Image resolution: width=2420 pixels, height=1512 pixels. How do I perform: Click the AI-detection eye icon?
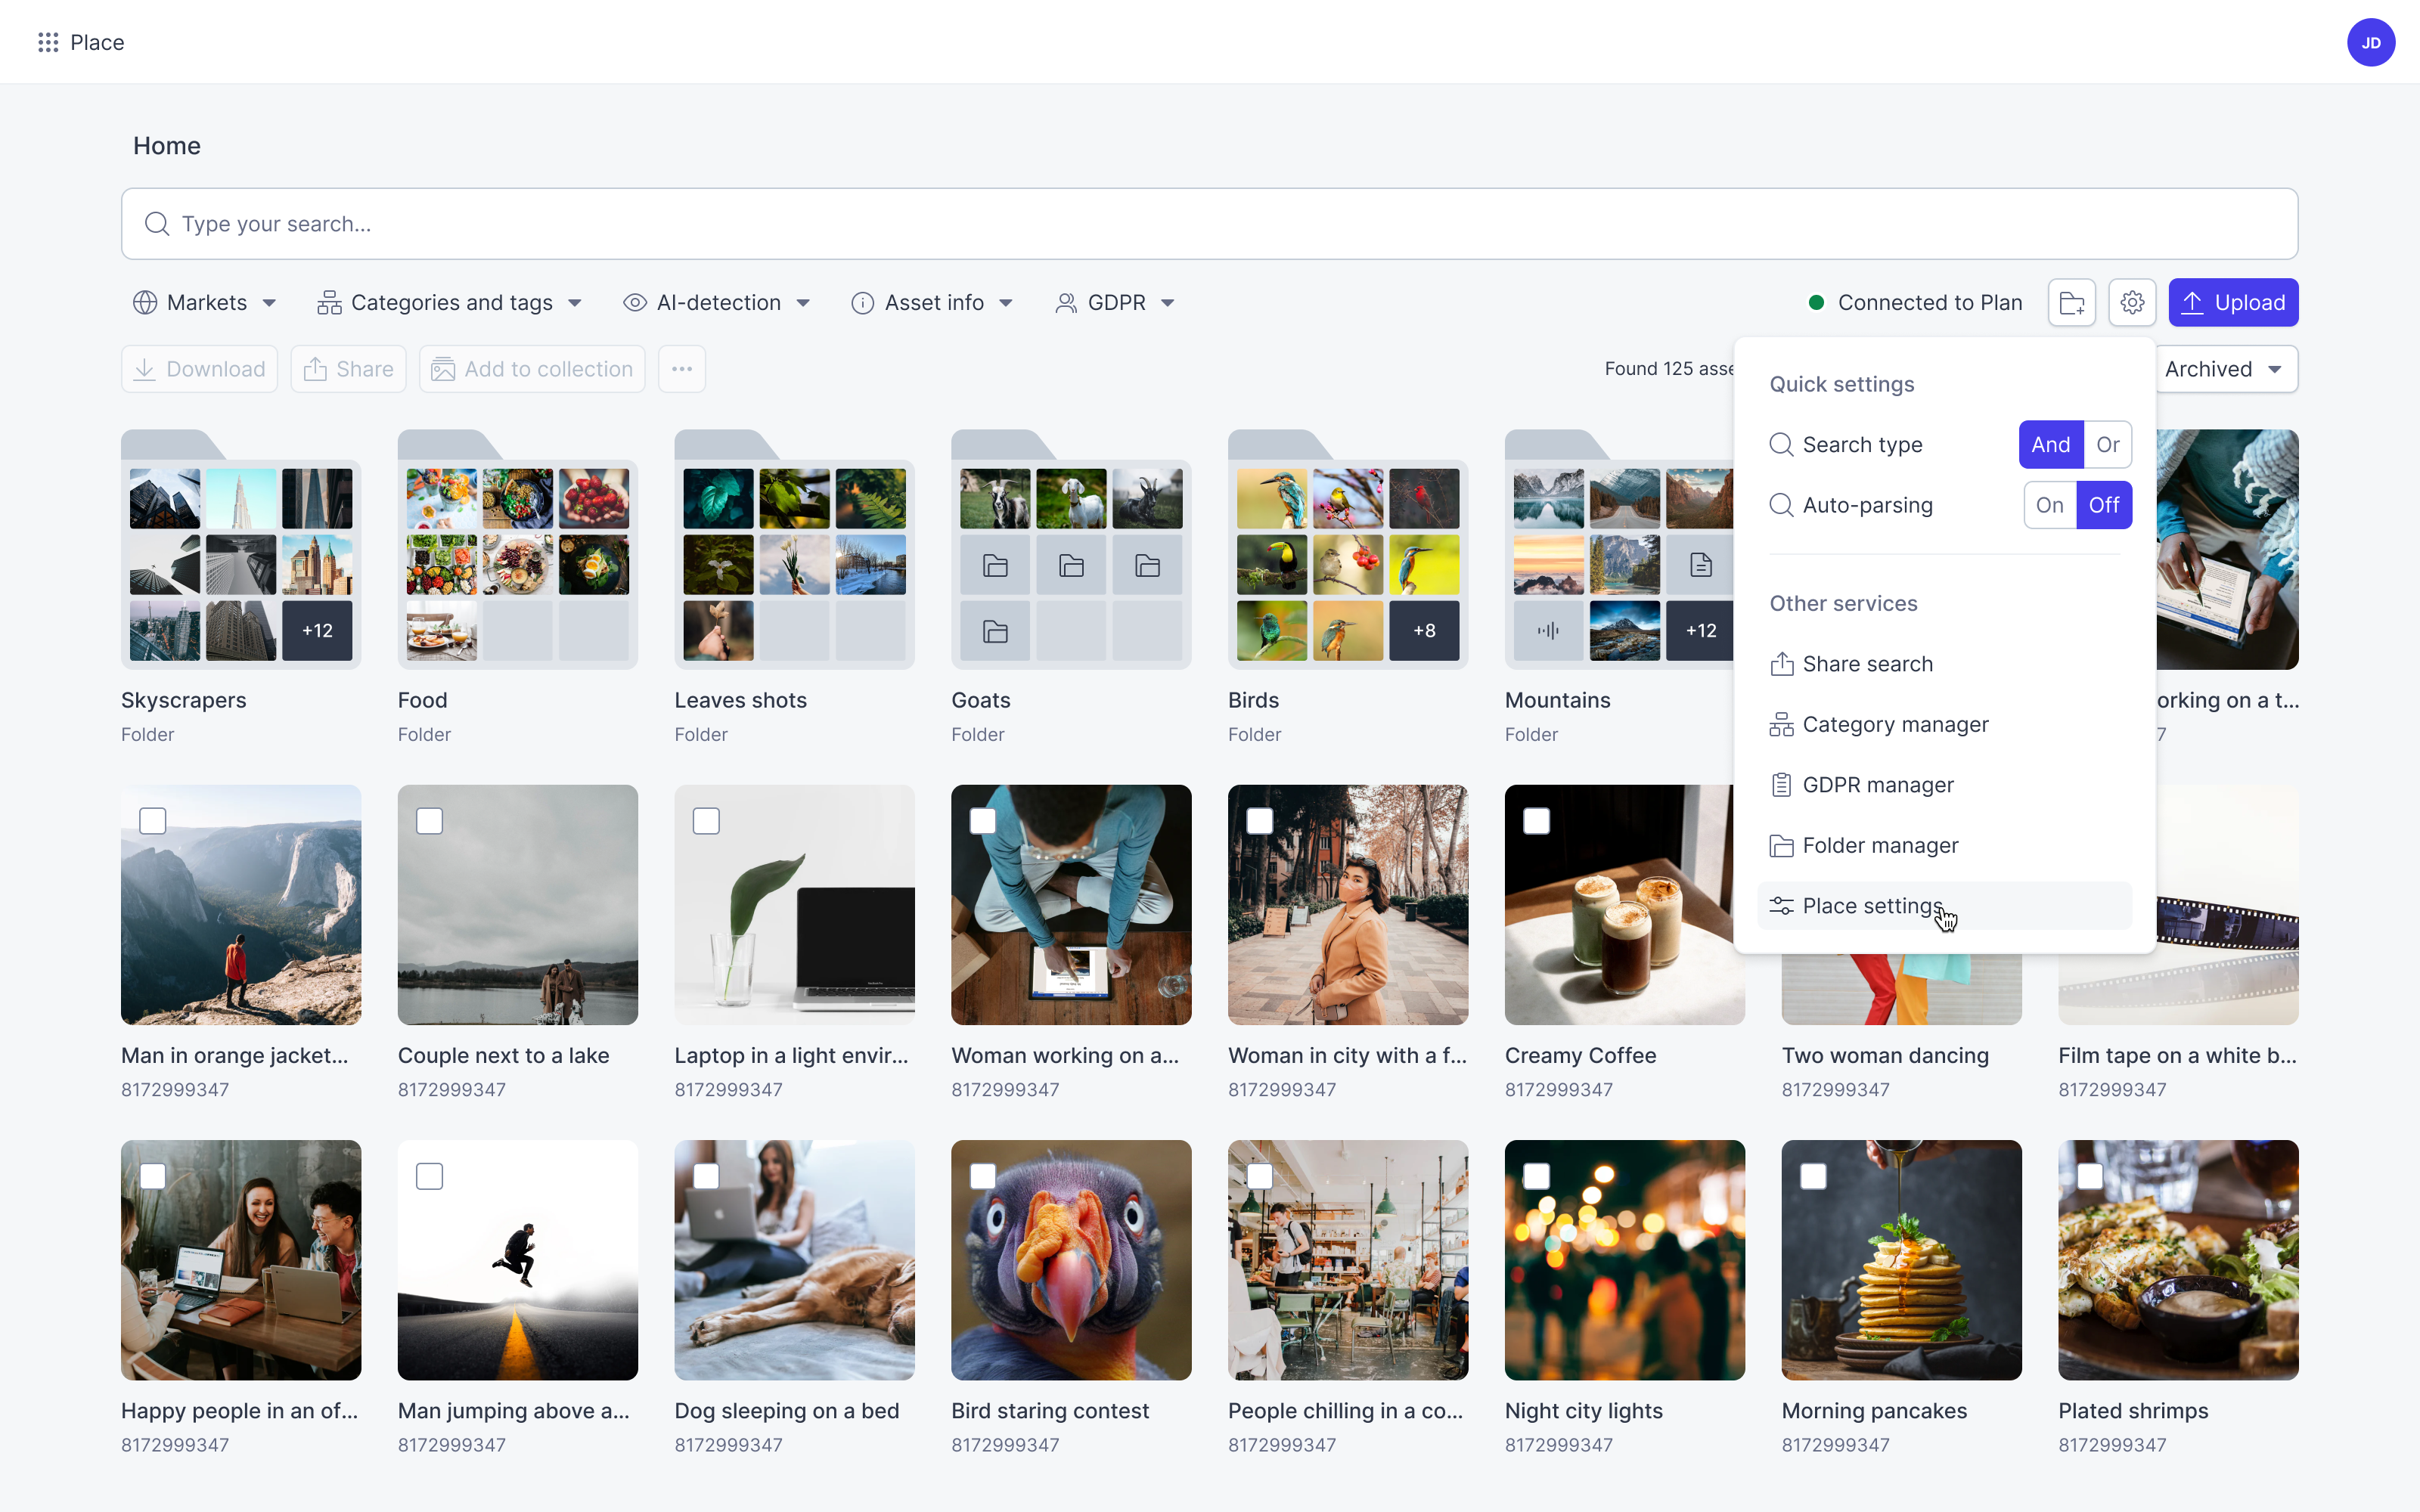[x=635, y=303]
